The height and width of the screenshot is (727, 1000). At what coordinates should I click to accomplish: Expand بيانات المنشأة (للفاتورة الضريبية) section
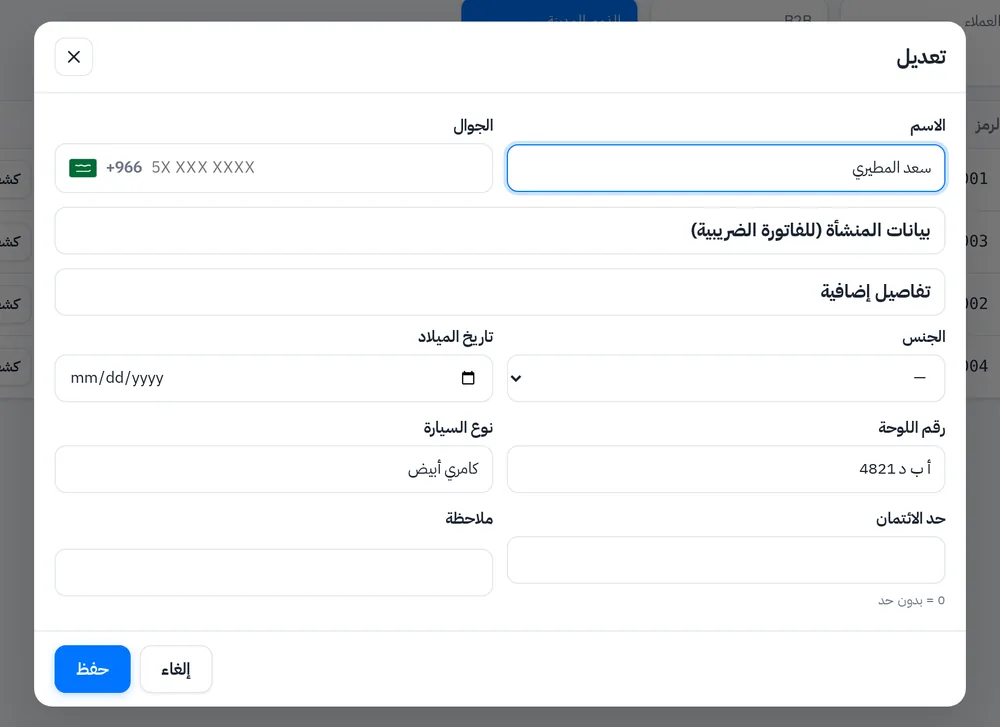pyautogui.click(x=499, y=230)
